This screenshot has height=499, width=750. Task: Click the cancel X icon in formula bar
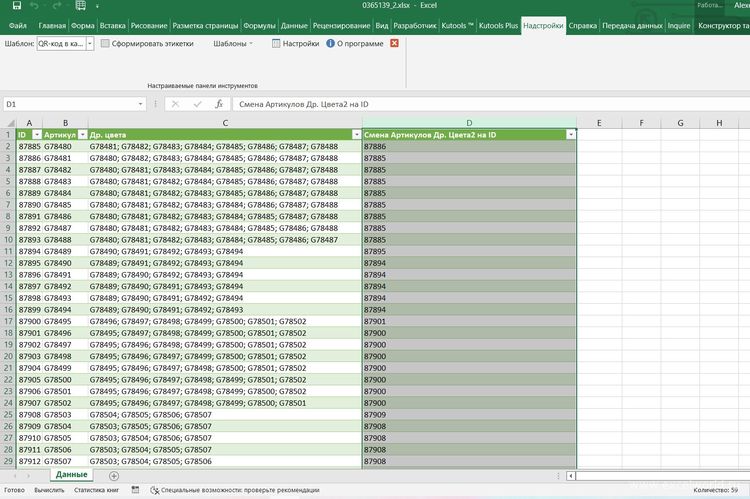click(175, 104)
